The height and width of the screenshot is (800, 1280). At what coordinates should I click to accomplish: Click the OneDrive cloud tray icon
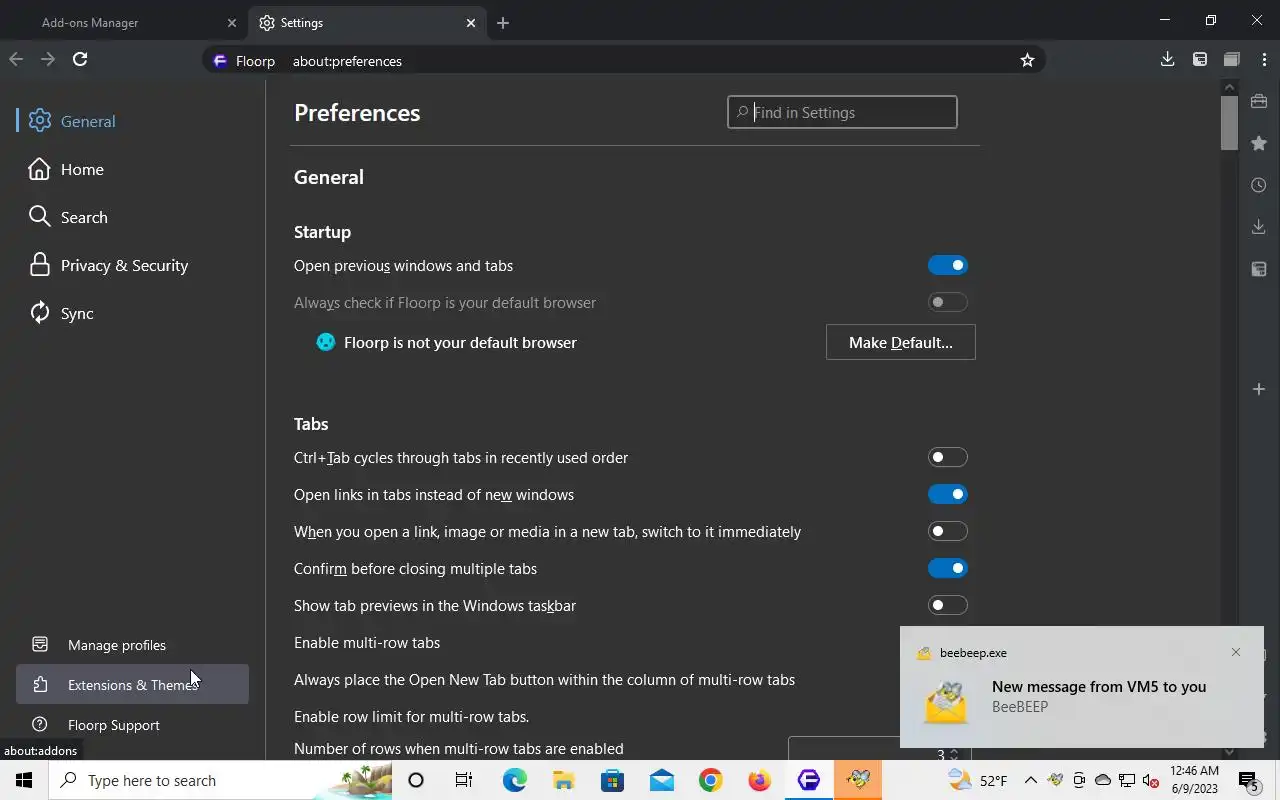pyautogui.click(x=1103, y=780)
